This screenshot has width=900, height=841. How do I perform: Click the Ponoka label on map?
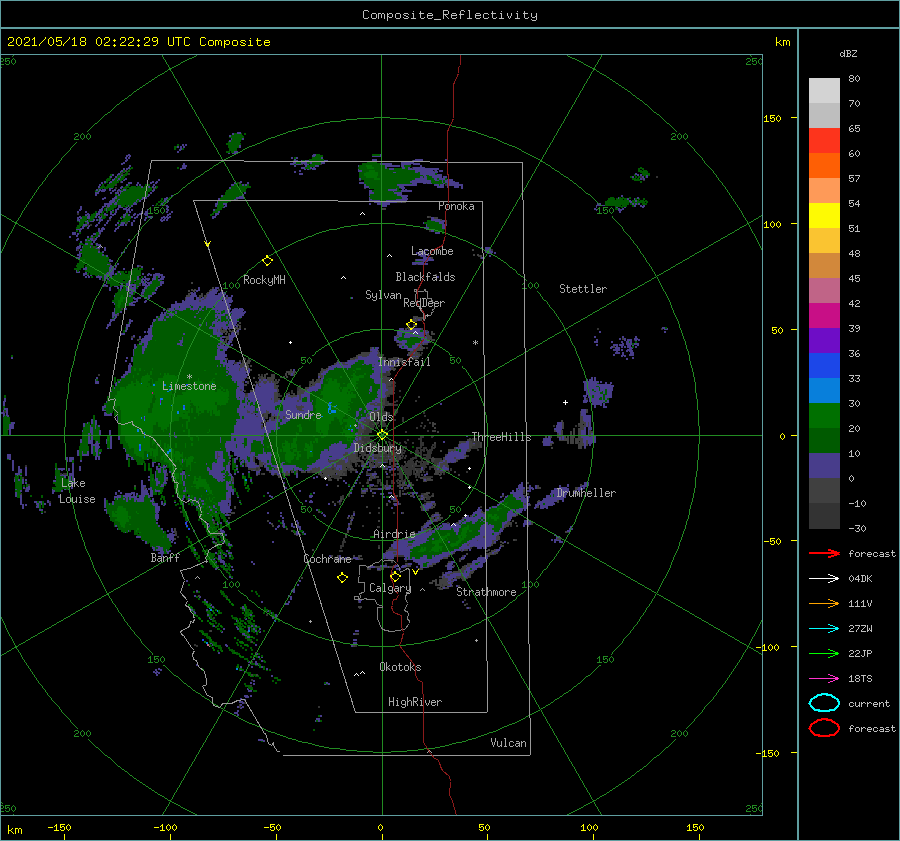pos(456,206)
